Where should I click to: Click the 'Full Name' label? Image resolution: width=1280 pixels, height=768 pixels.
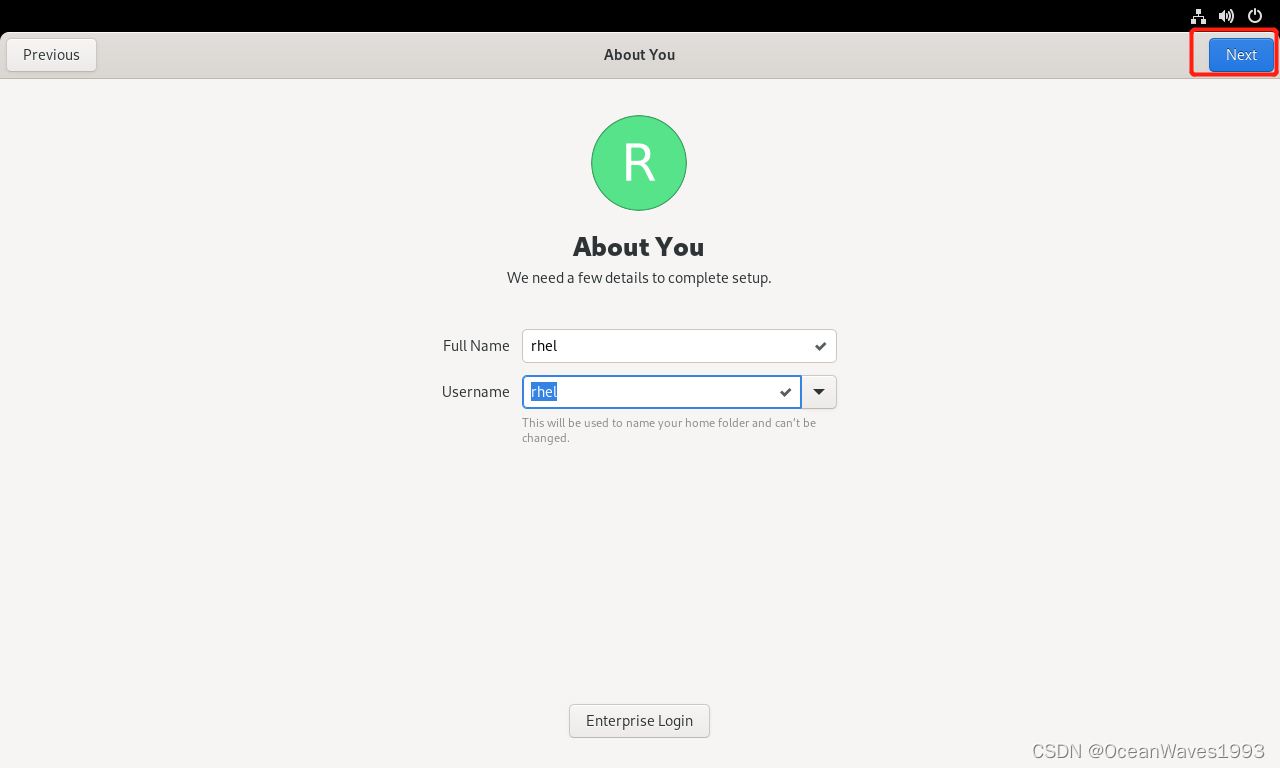pyautogui.click(x=476, y=346)
